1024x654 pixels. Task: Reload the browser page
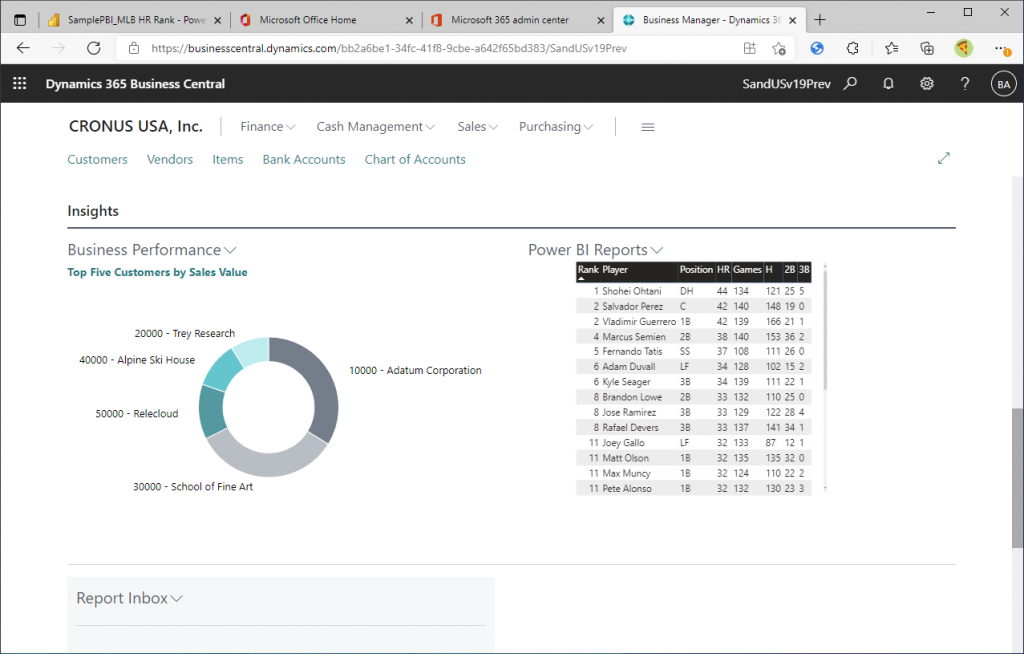(x=94, y=48)
